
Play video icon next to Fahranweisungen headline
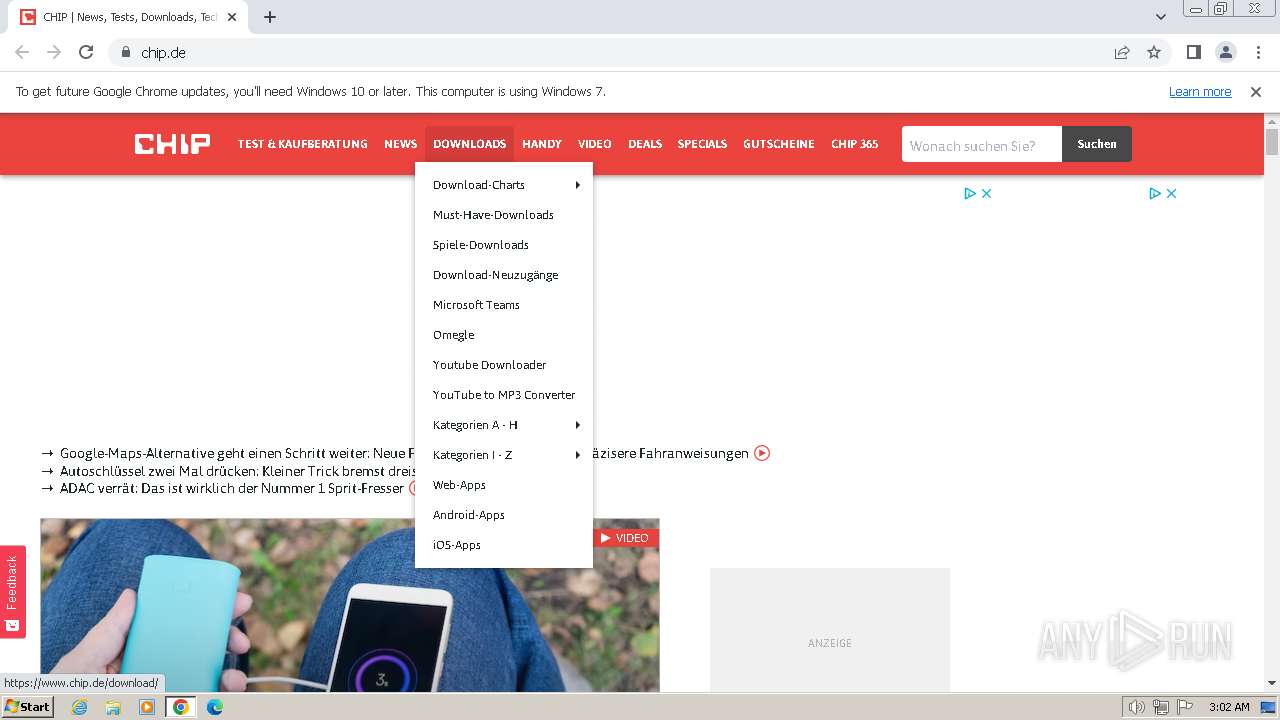tap(762, 453)
